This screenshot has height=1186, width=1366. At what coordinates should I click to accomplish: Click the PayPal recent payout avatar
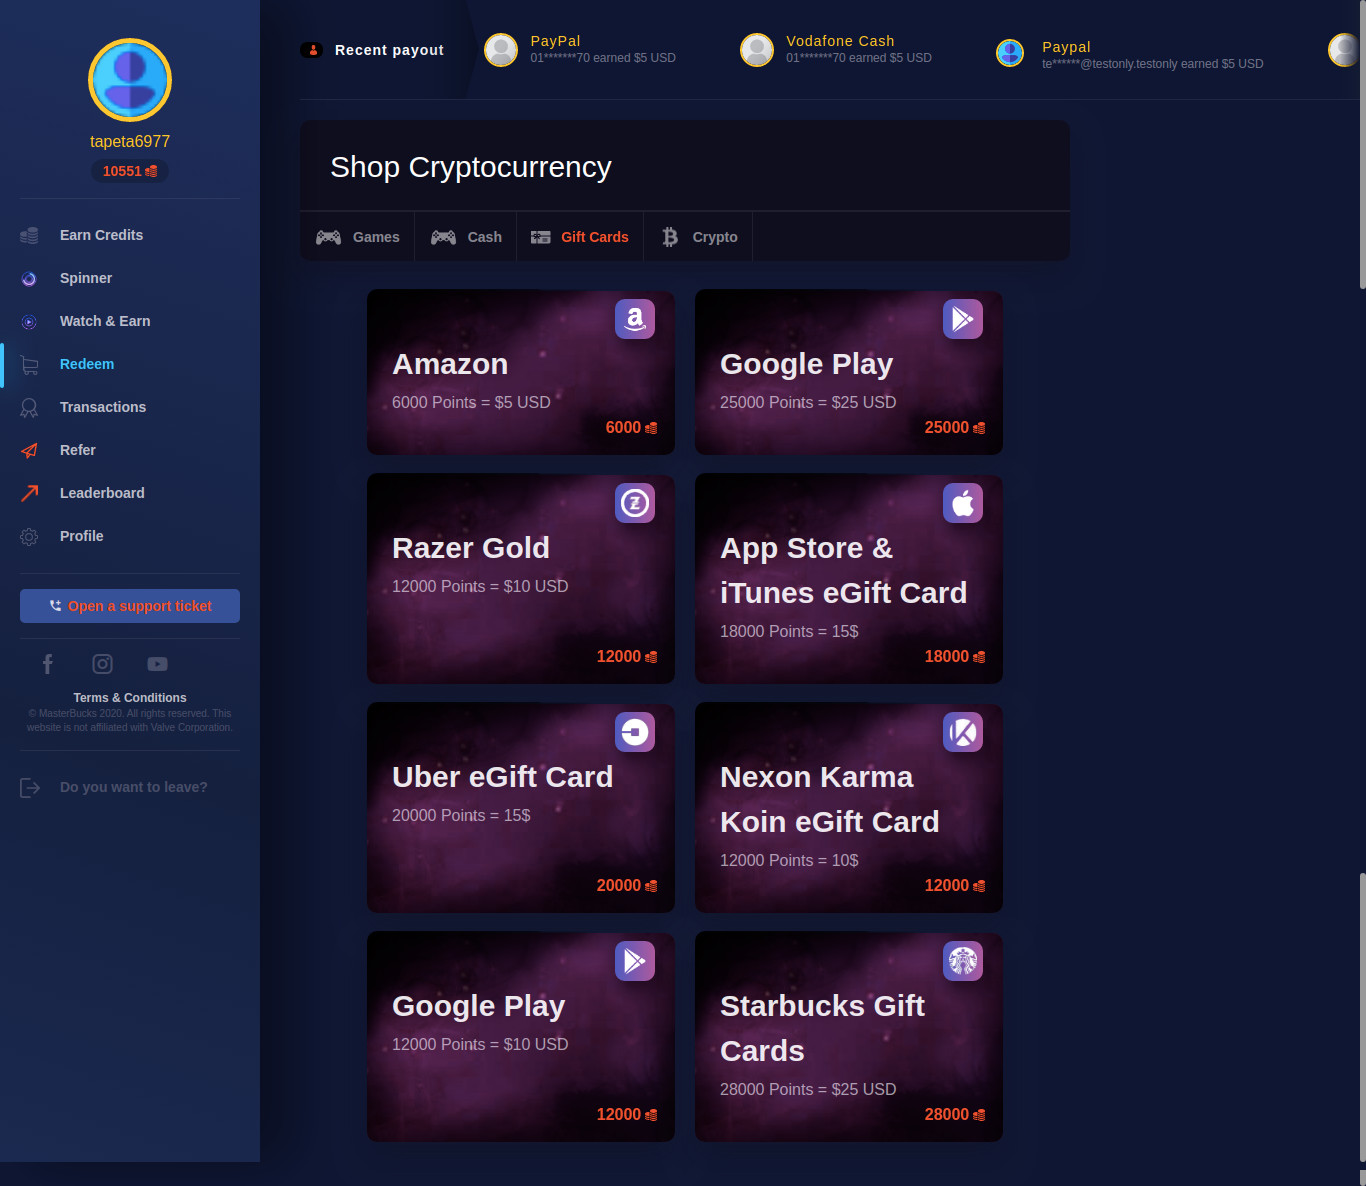click(x=501, y=50)
